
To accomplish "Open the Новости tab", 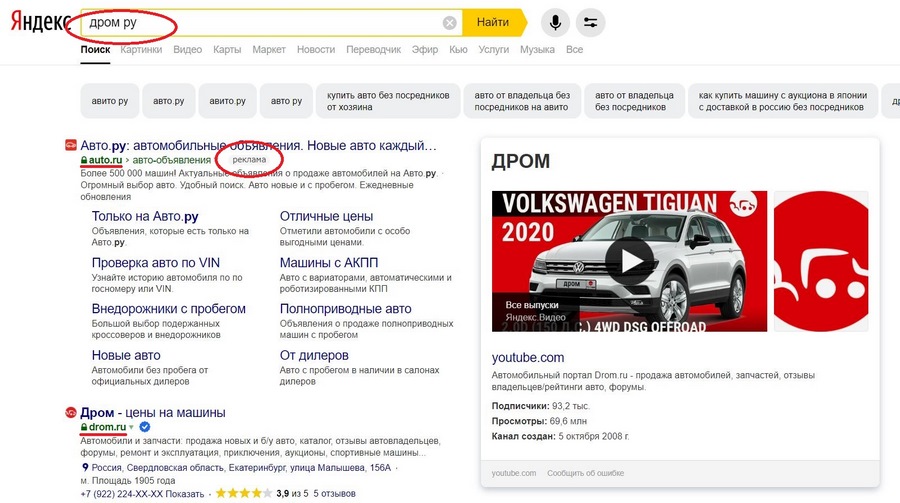I will click(316, 49).
